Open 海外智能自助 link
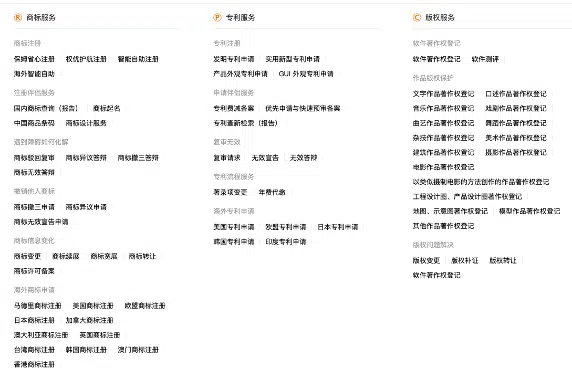572x379 pixels. pos(34,74)
